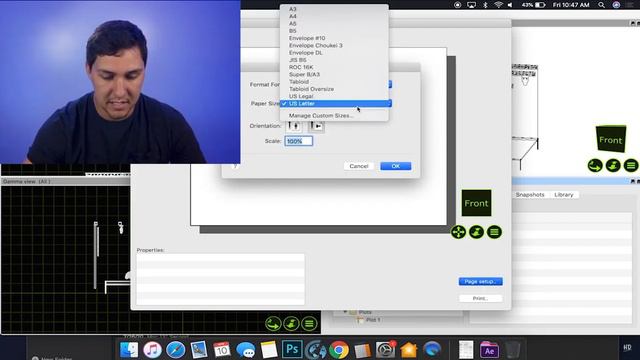Click battery status in menu bar
This screenshot has height=360, width=640.
(x=533, y=5)
